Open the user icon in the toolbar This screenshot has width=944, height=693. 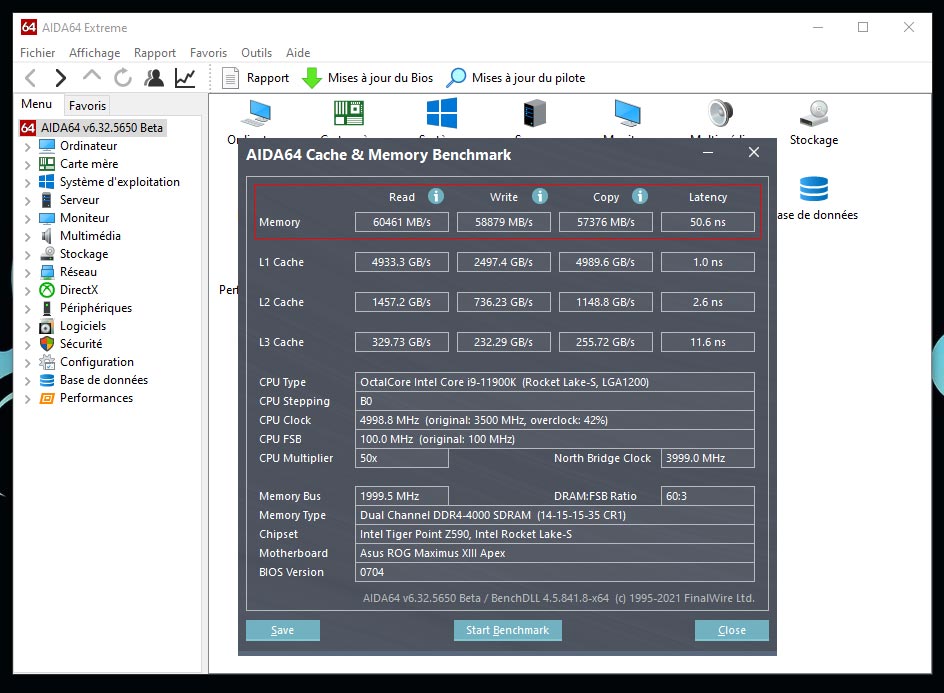tap(154, 78)
